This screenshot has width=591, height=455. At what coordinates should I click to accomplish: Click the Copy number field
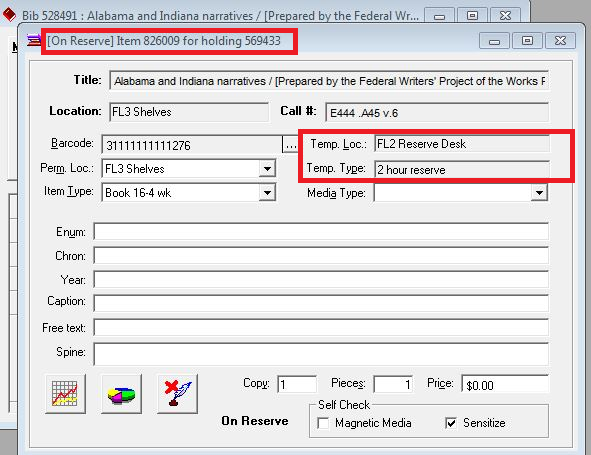click(x=297, y=384)
